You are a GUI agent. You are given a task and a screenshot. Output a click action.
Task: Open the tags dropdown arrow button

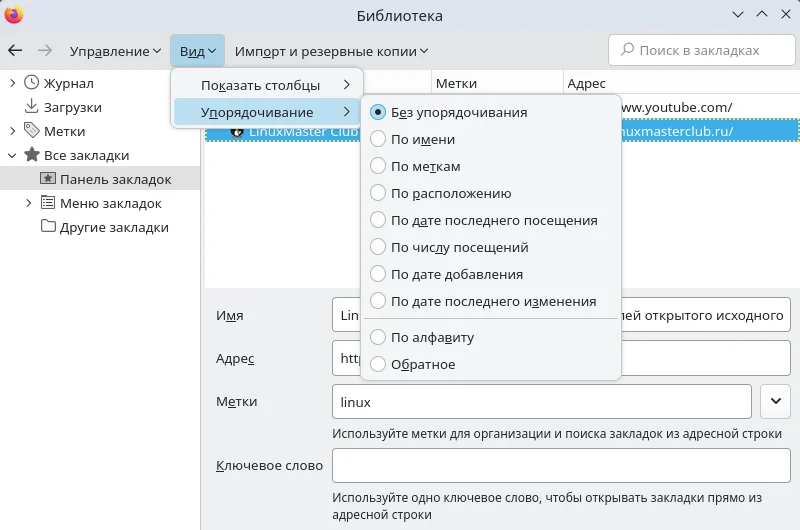776,401
